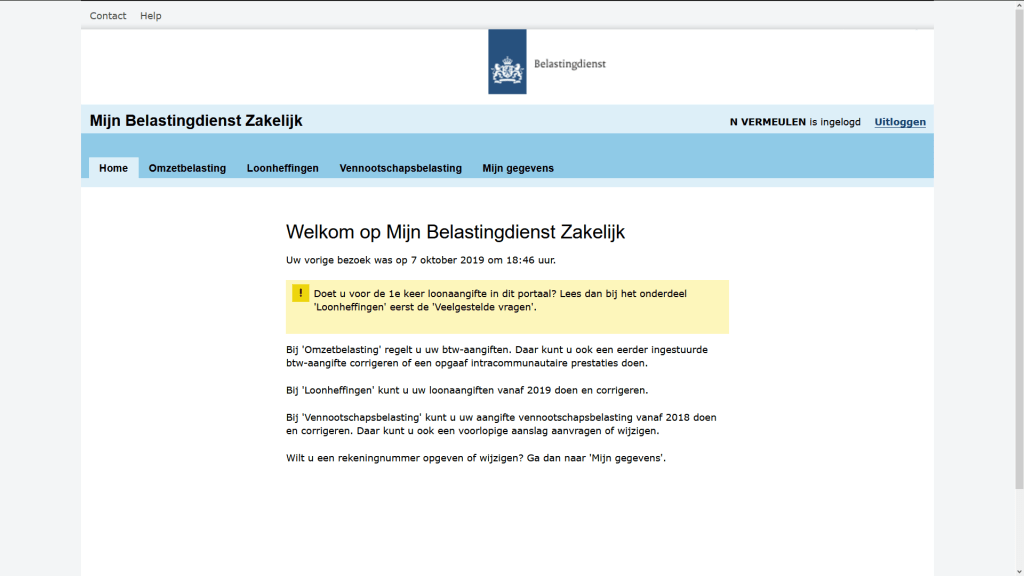Image resolution: width=1024 pixels, height=576 pixels.
Task: Click the Welkom op Mijn Belastingdienst Zakelijk heading
Action: coord(455,232)
